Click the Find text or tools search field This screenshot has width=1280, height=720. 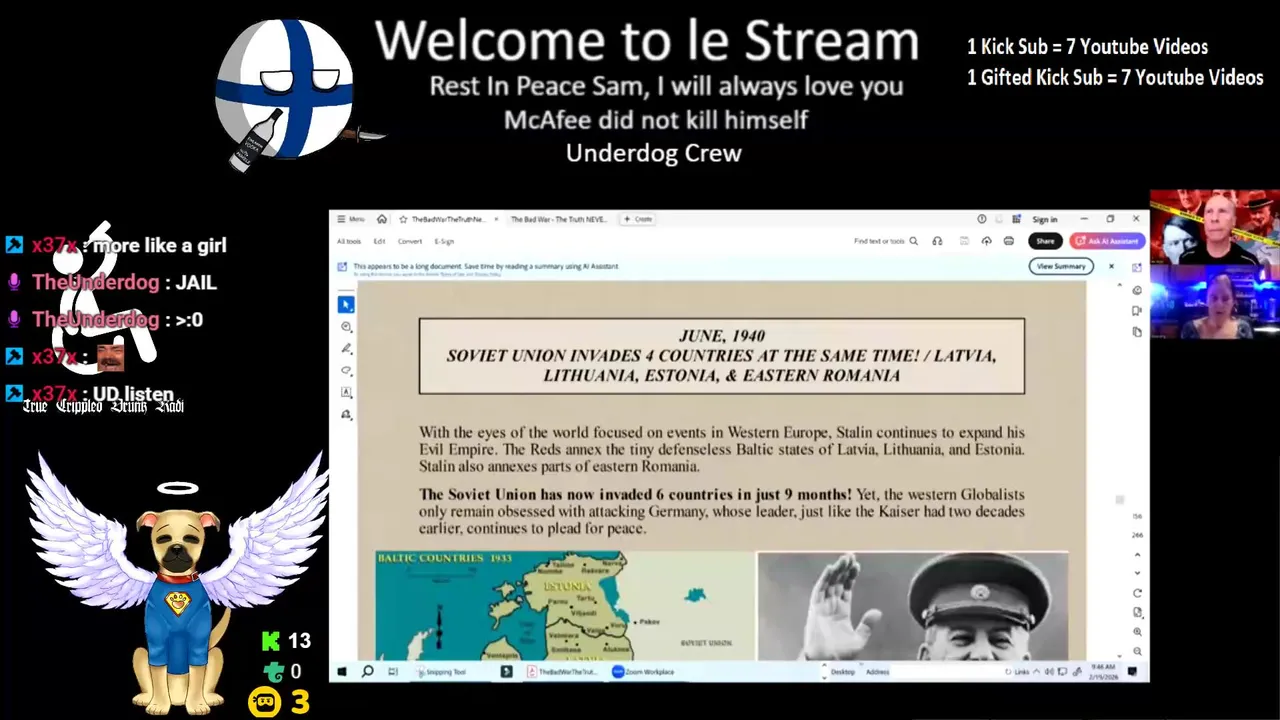pos(886,241)
